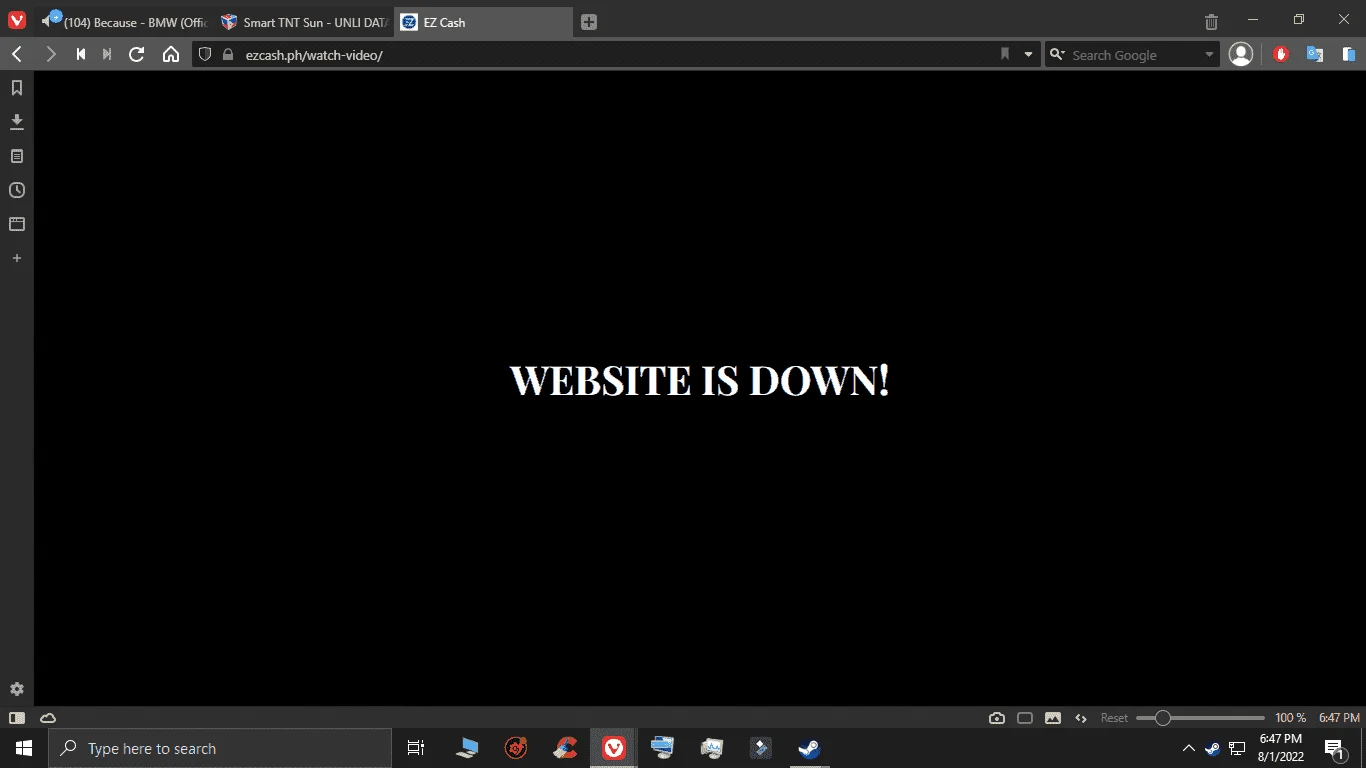
Task: Click the address bar with ezcash.ph URL
Action: [x=616, y=55]
